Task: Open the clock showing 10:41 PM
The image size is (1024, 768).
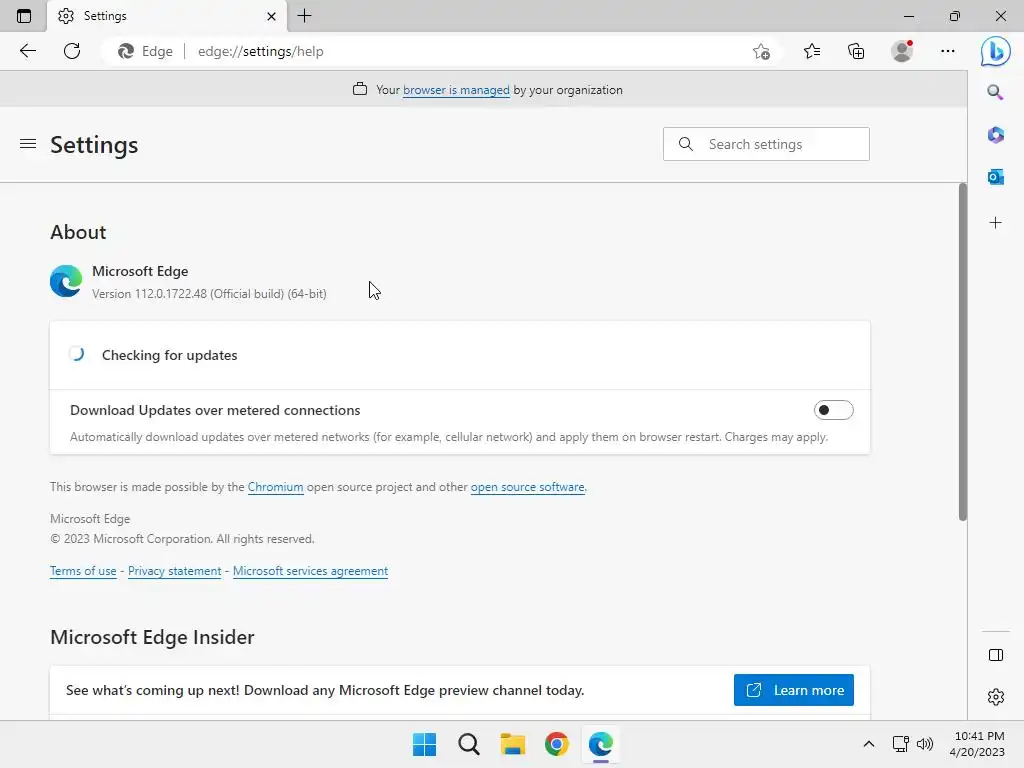Action: click(x=977, y=744)
